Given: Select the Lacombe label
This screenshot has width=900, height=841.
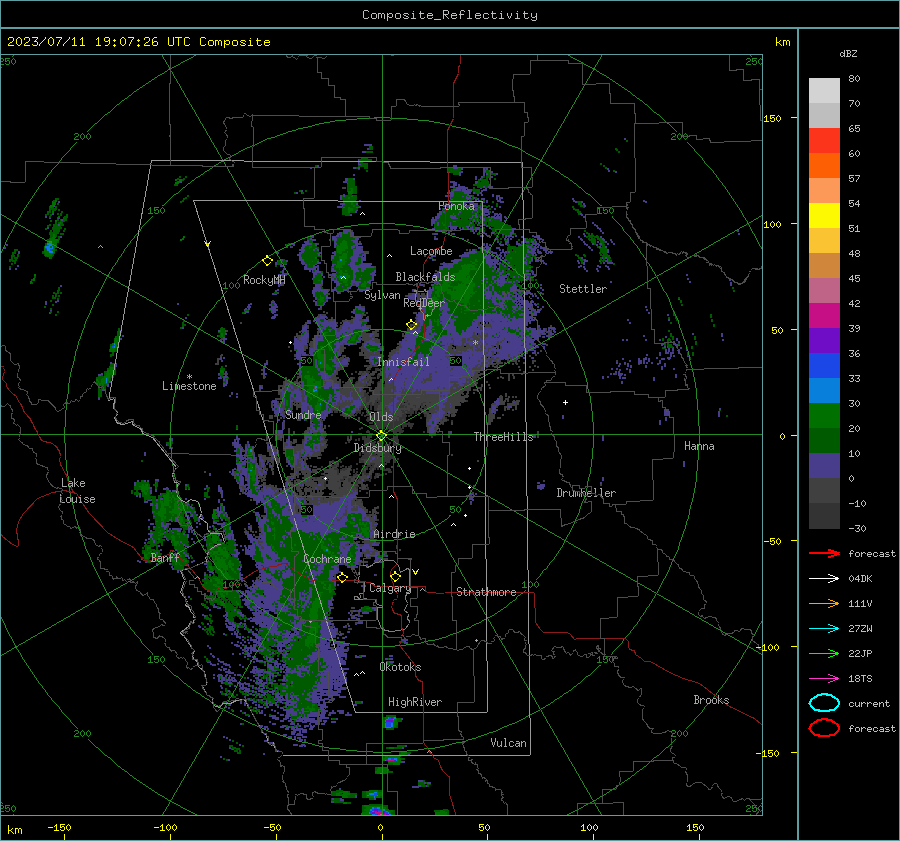Looking at the screenshot, I should point(431,251).
